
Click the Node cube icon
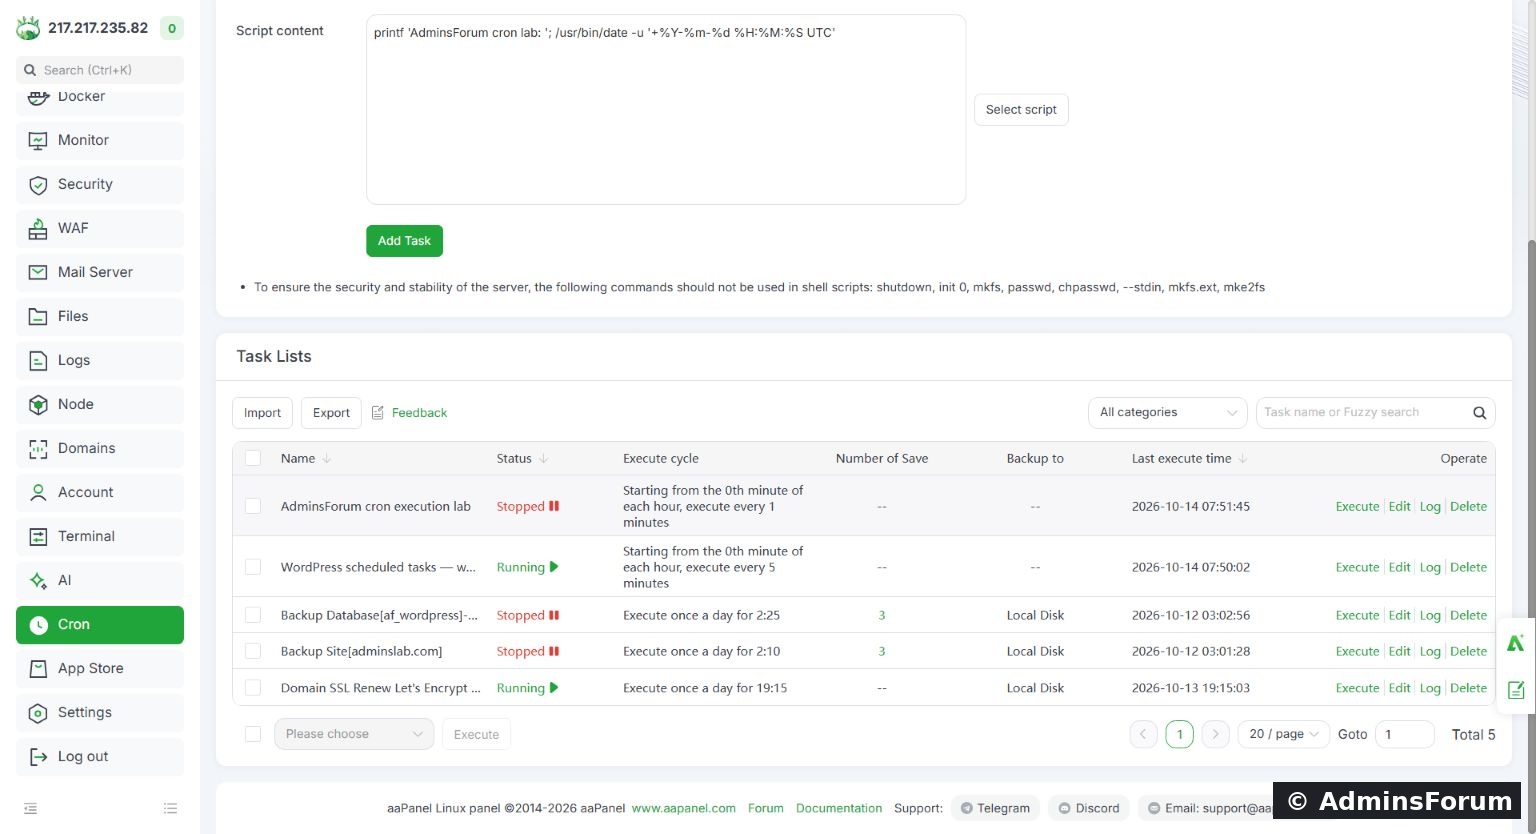(38, 404)
